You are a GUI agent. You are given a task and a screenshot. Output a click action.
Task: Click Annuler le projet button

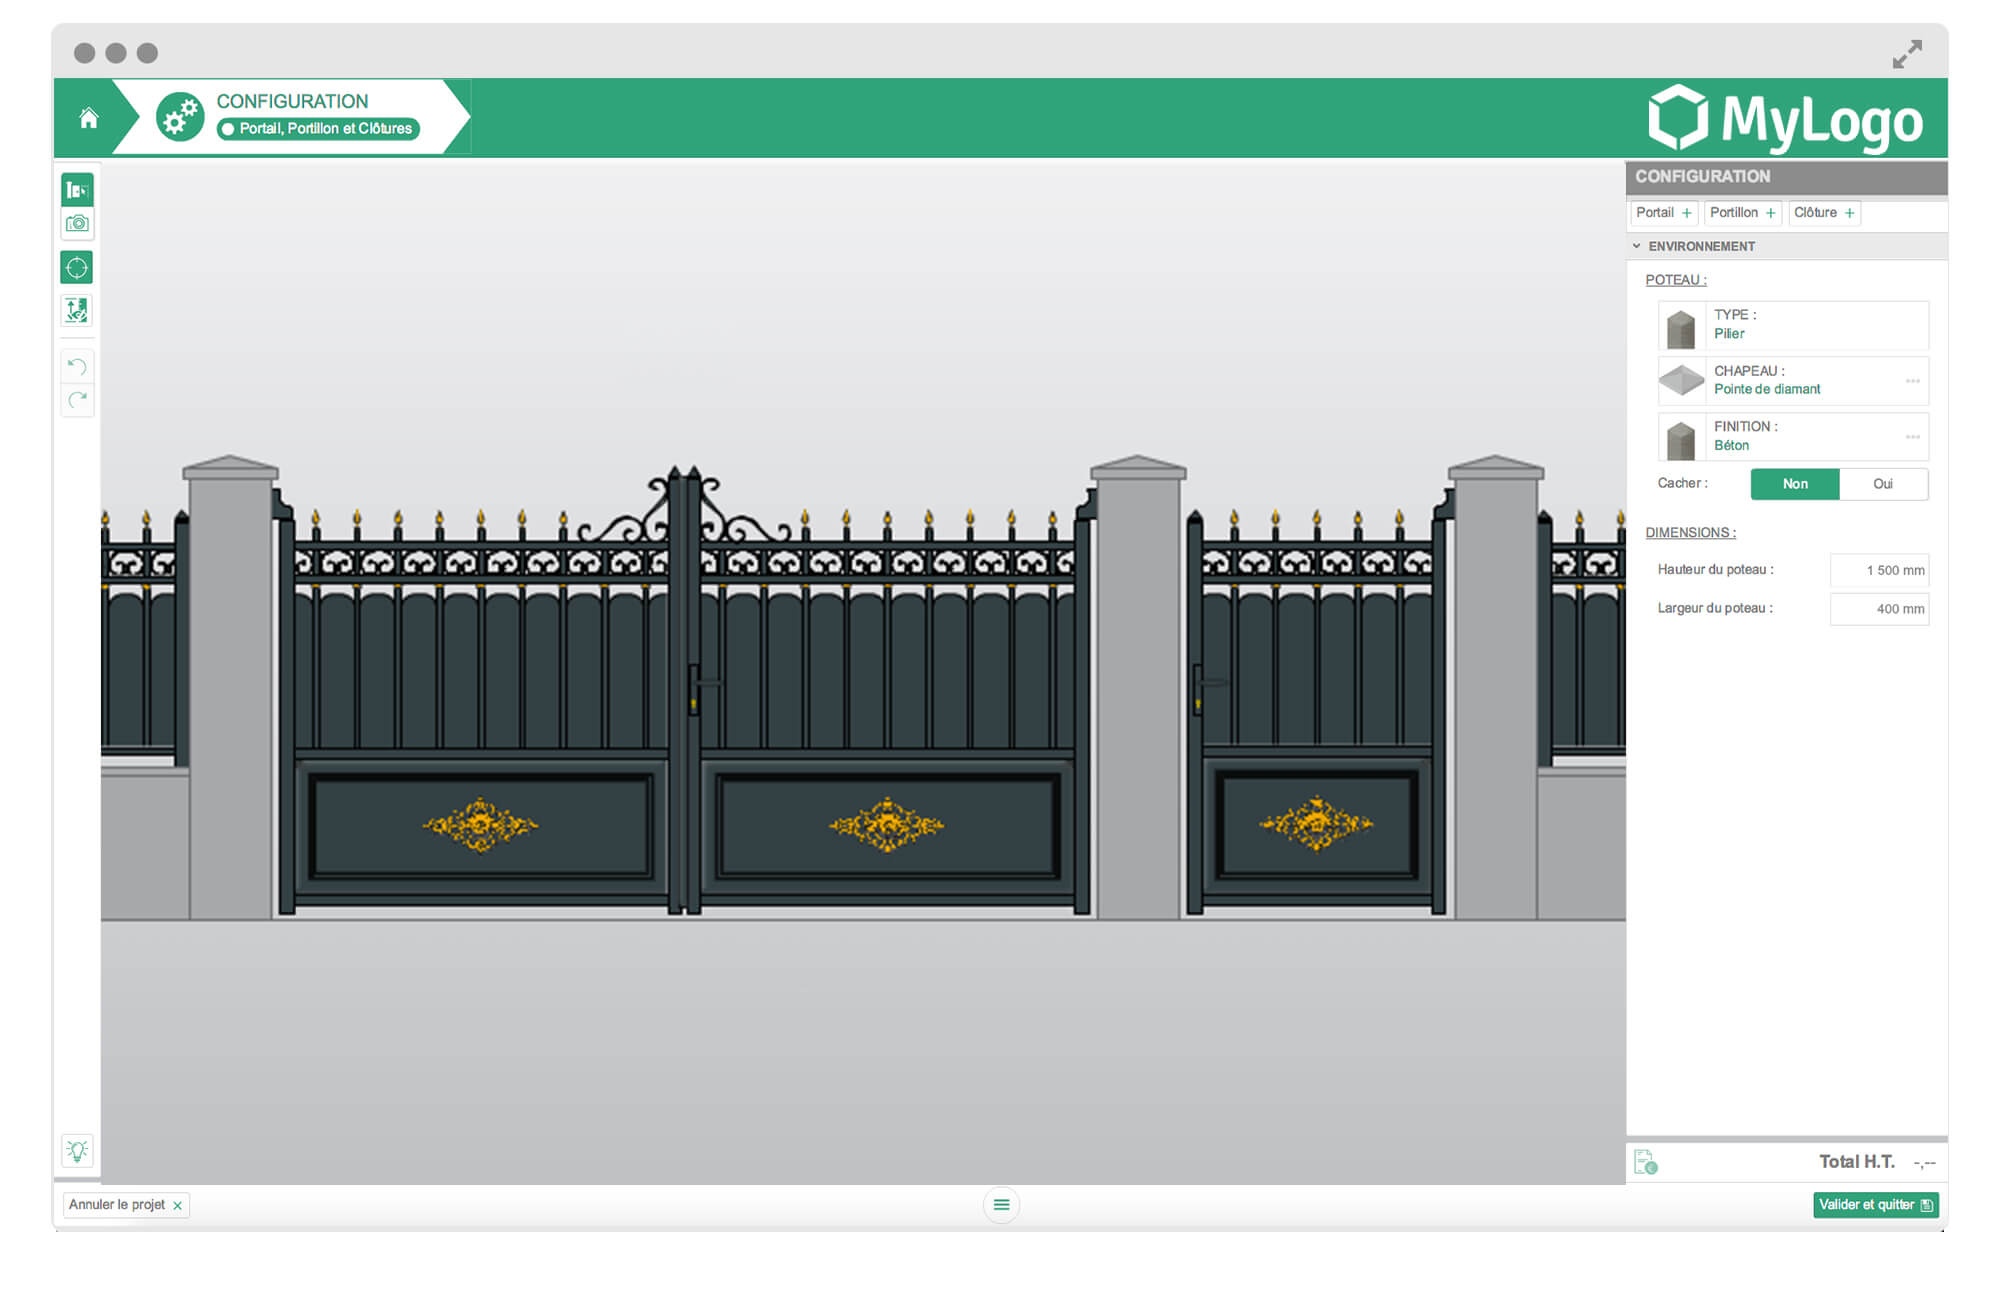(125, 1205)
